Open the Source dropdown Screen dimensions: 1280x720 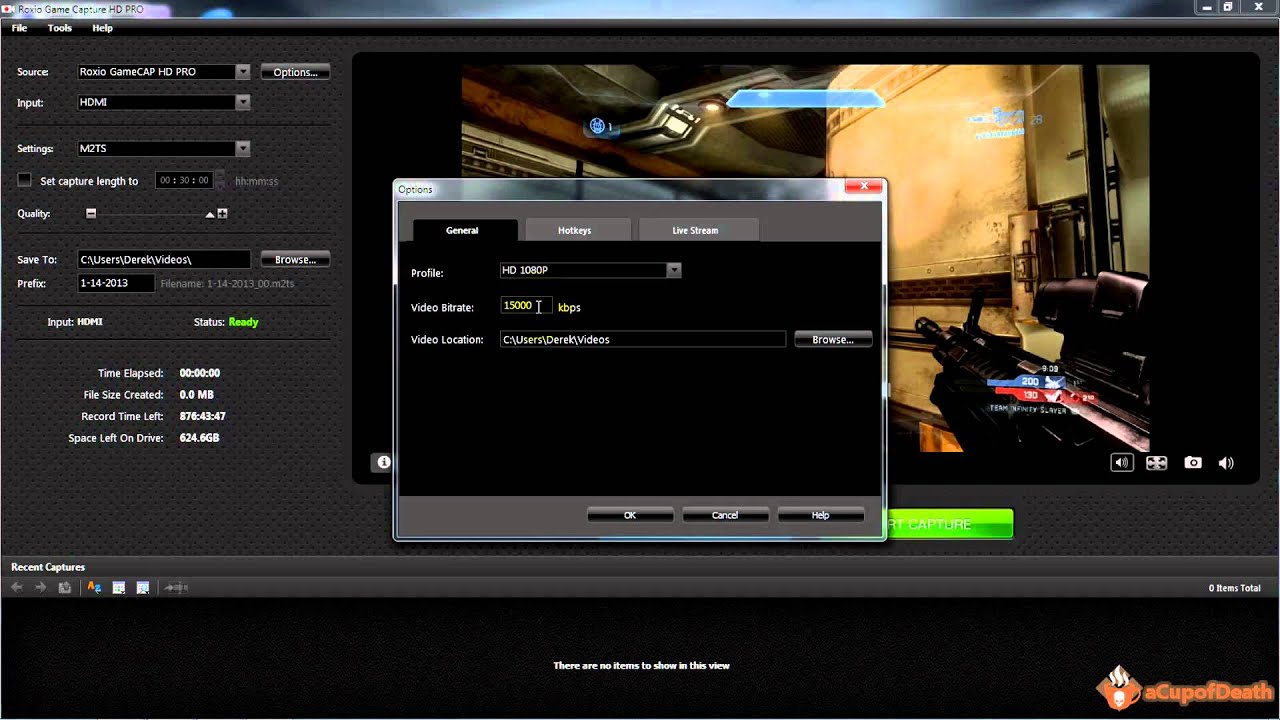point(243,72)
